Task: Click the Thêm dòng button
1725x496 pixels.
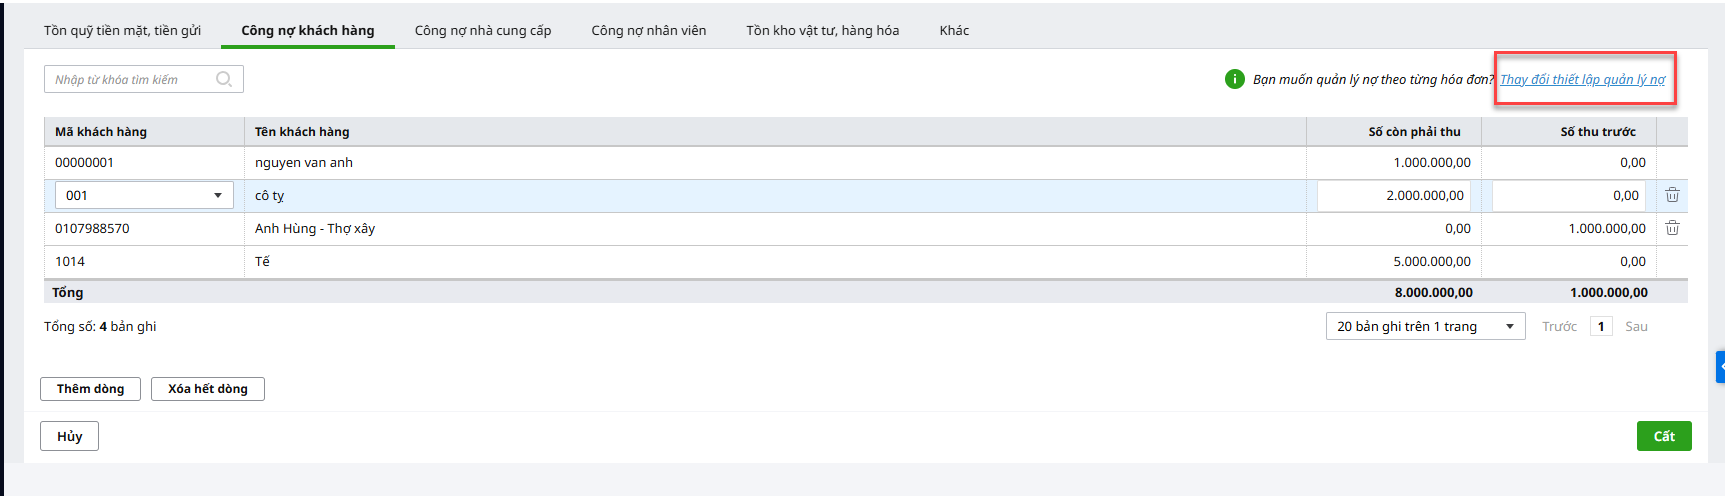Action: point(90,389)
